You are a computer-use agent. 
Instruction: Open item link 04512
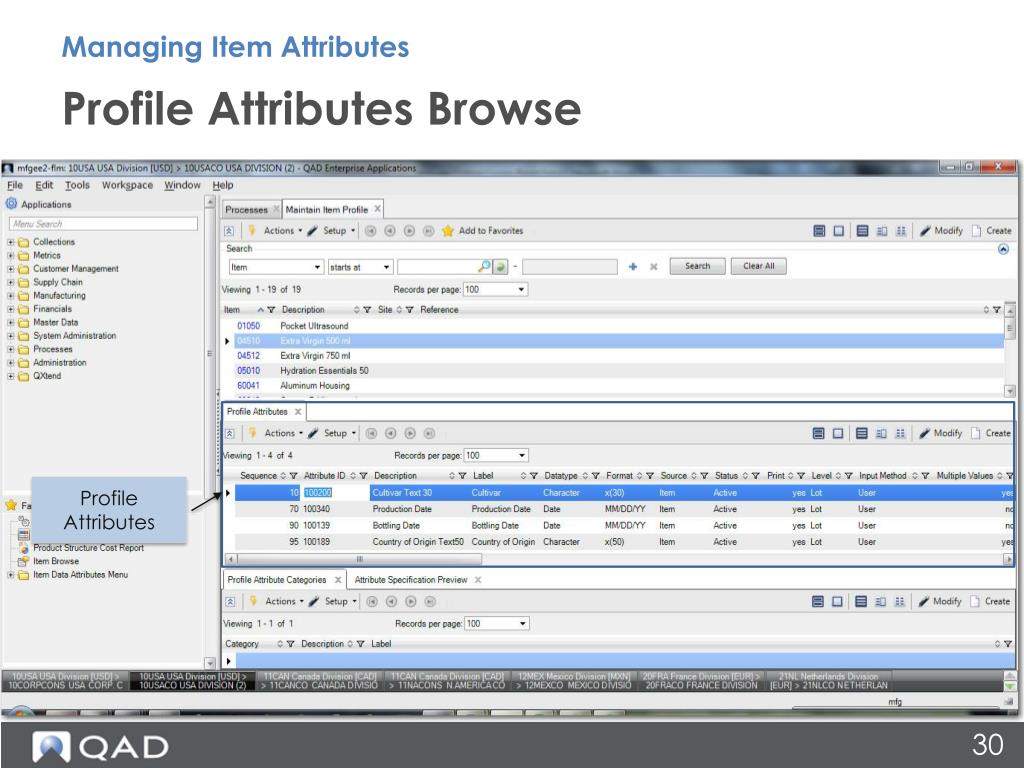248,356
